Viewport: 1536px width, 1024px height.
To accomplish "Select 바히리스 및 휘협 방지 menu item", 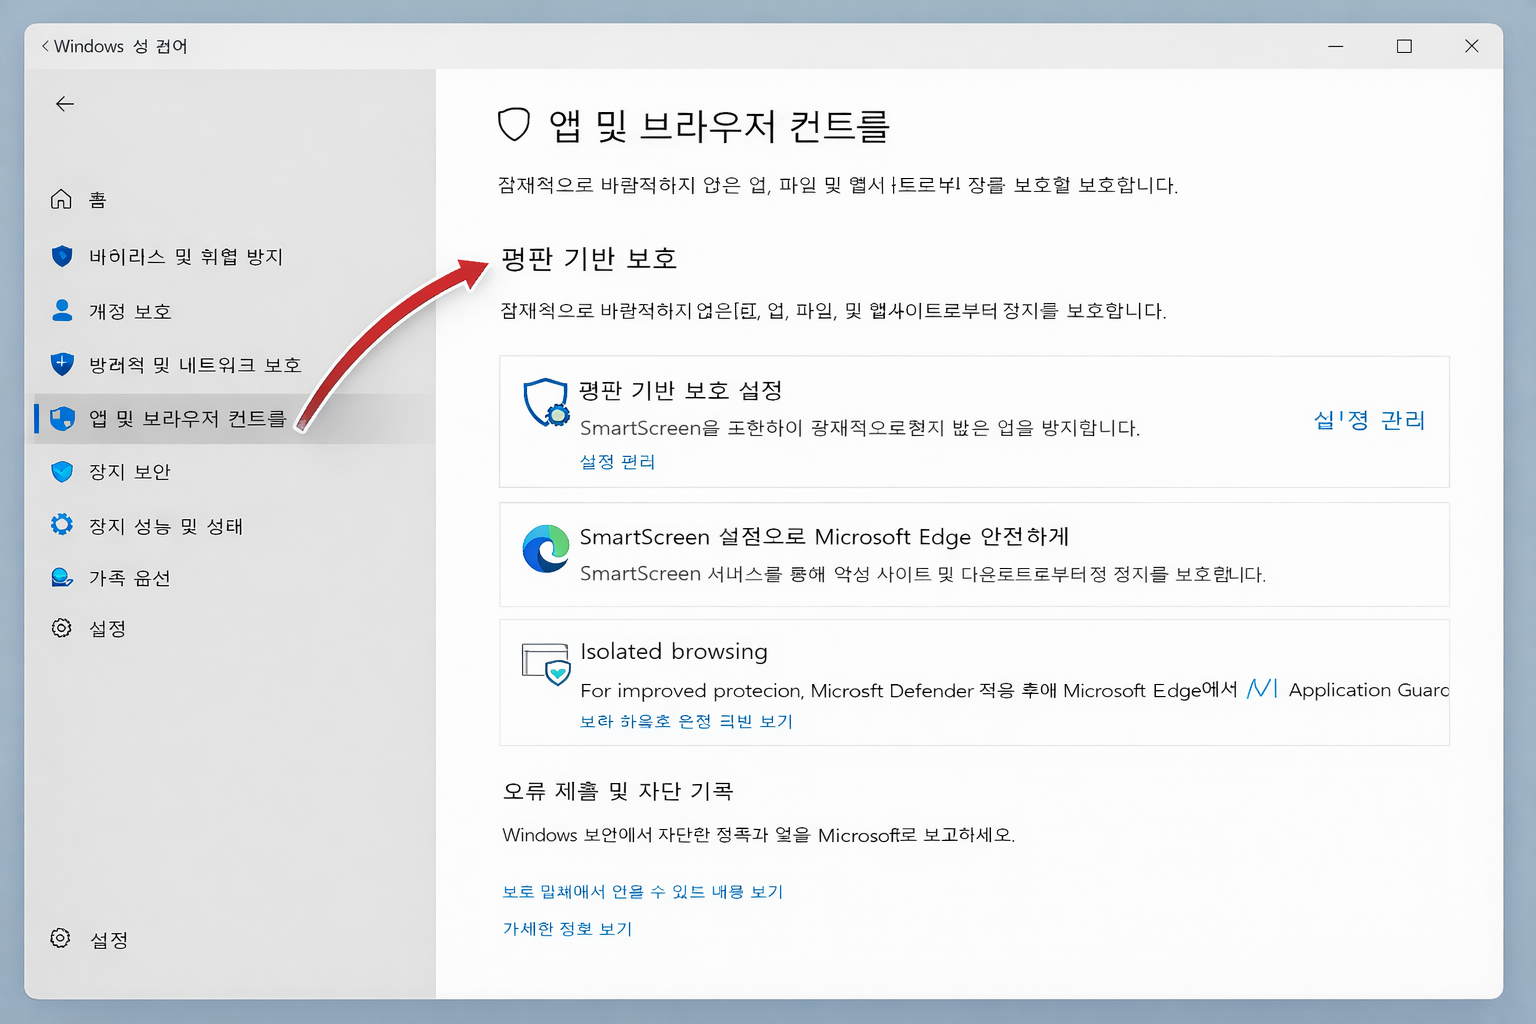I will point(186,257).
